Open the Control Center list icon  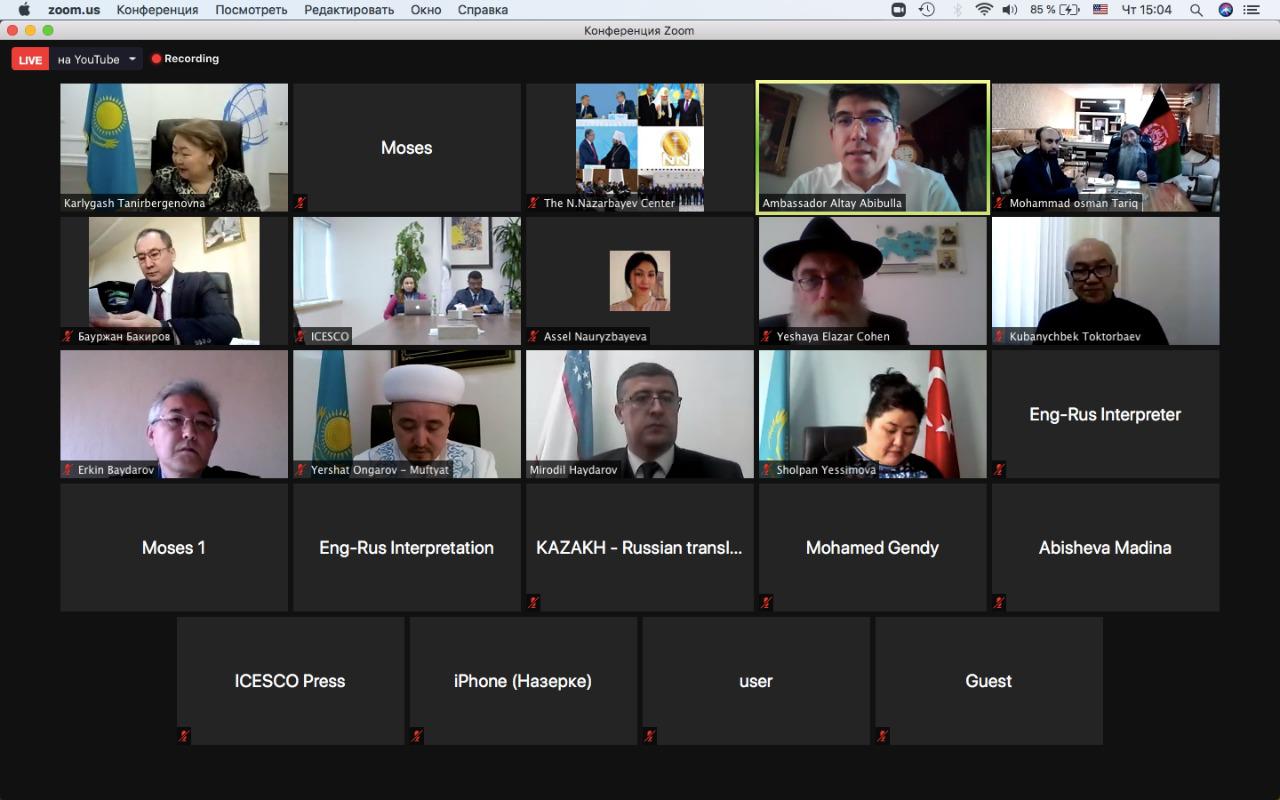[1252, 10]
